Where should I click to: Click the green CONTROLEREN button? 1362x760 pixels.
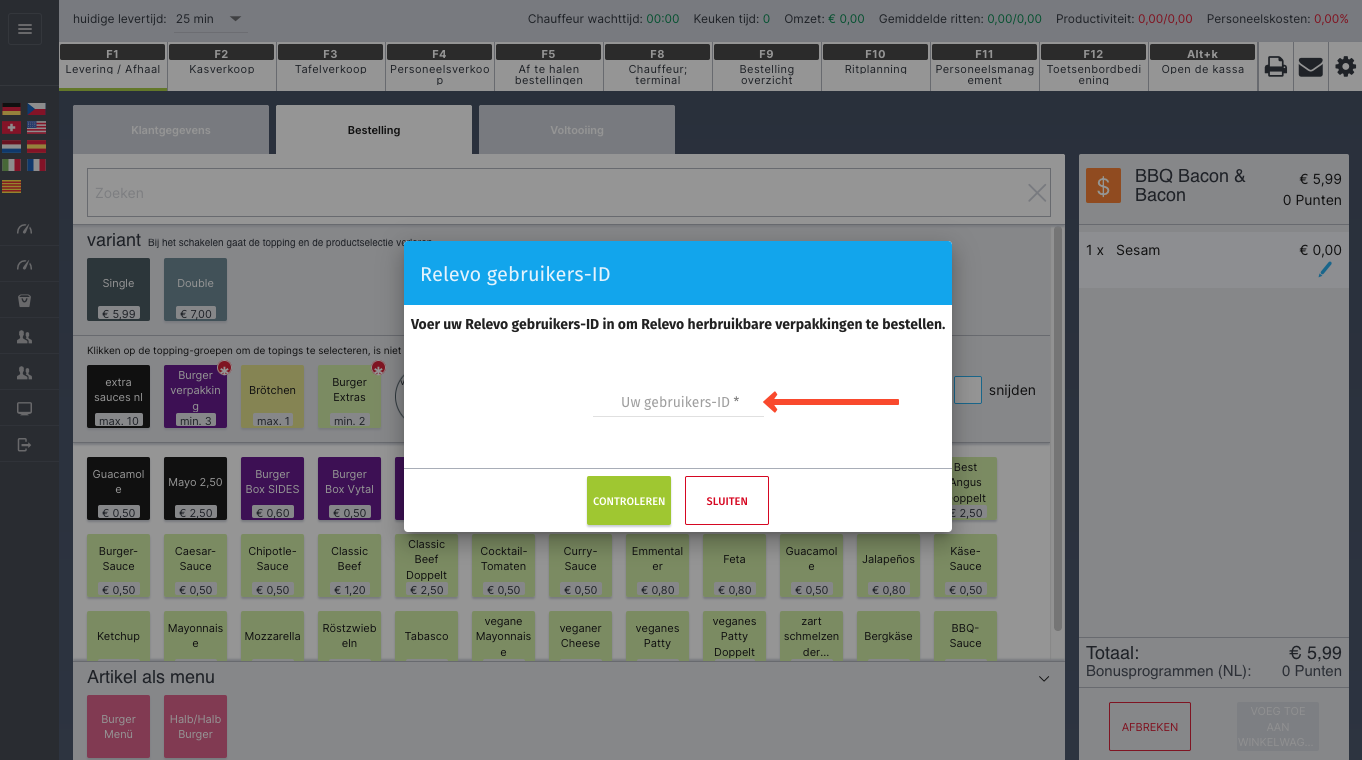pyautogui.click(x=629, y=501)
